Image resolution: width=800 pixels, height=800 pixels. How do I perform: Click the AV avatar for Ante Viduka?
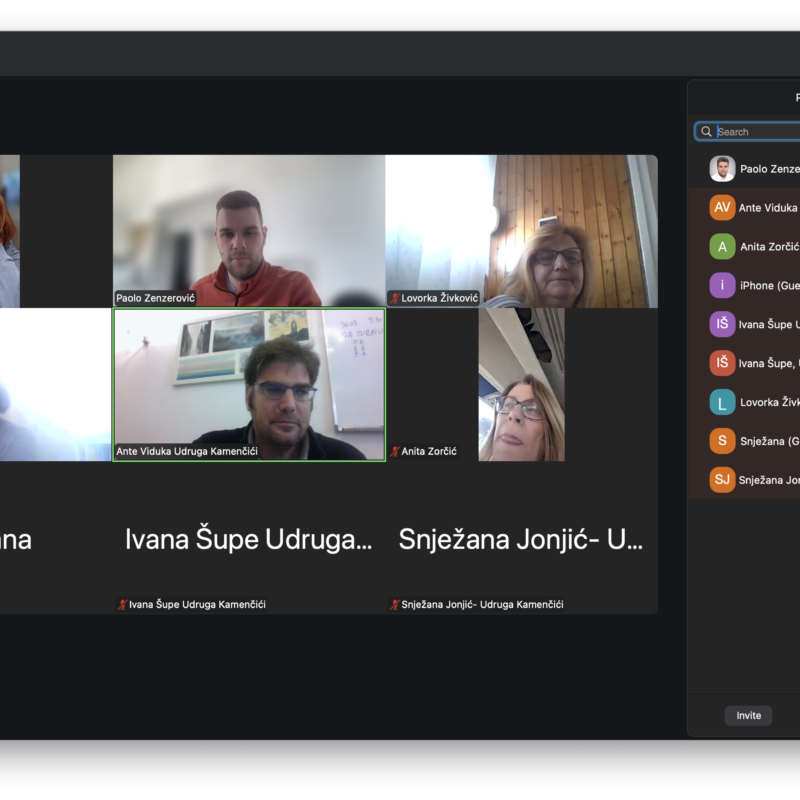pos(722,208)
